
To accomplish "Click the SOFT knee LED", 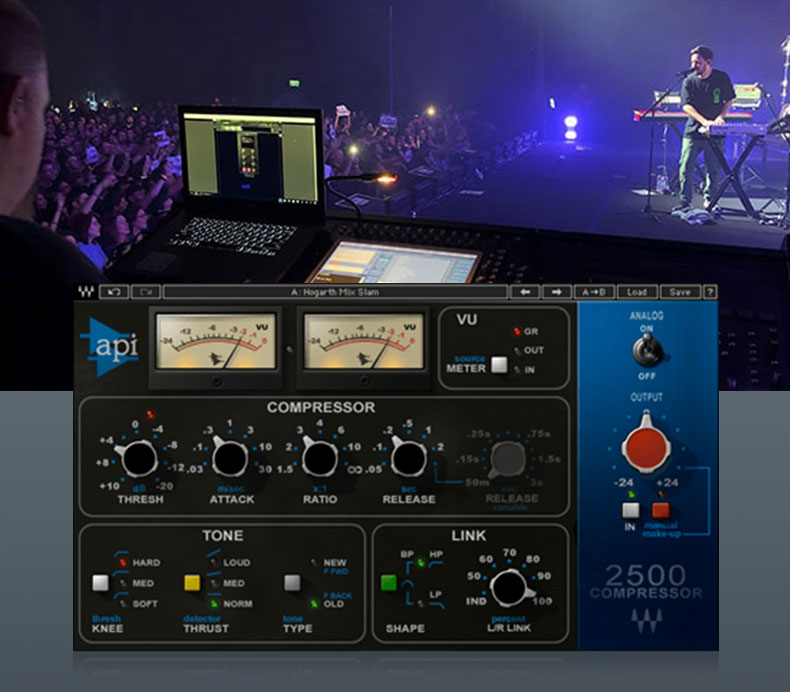I will [x=122, y=603].
